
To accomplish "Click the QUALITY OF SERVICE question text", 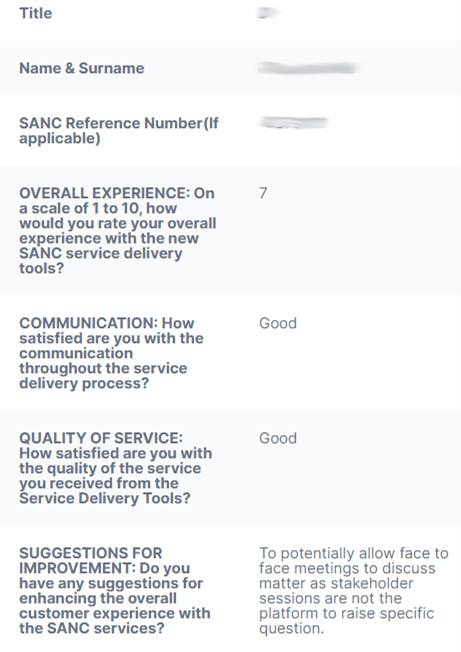I will 116,468.
